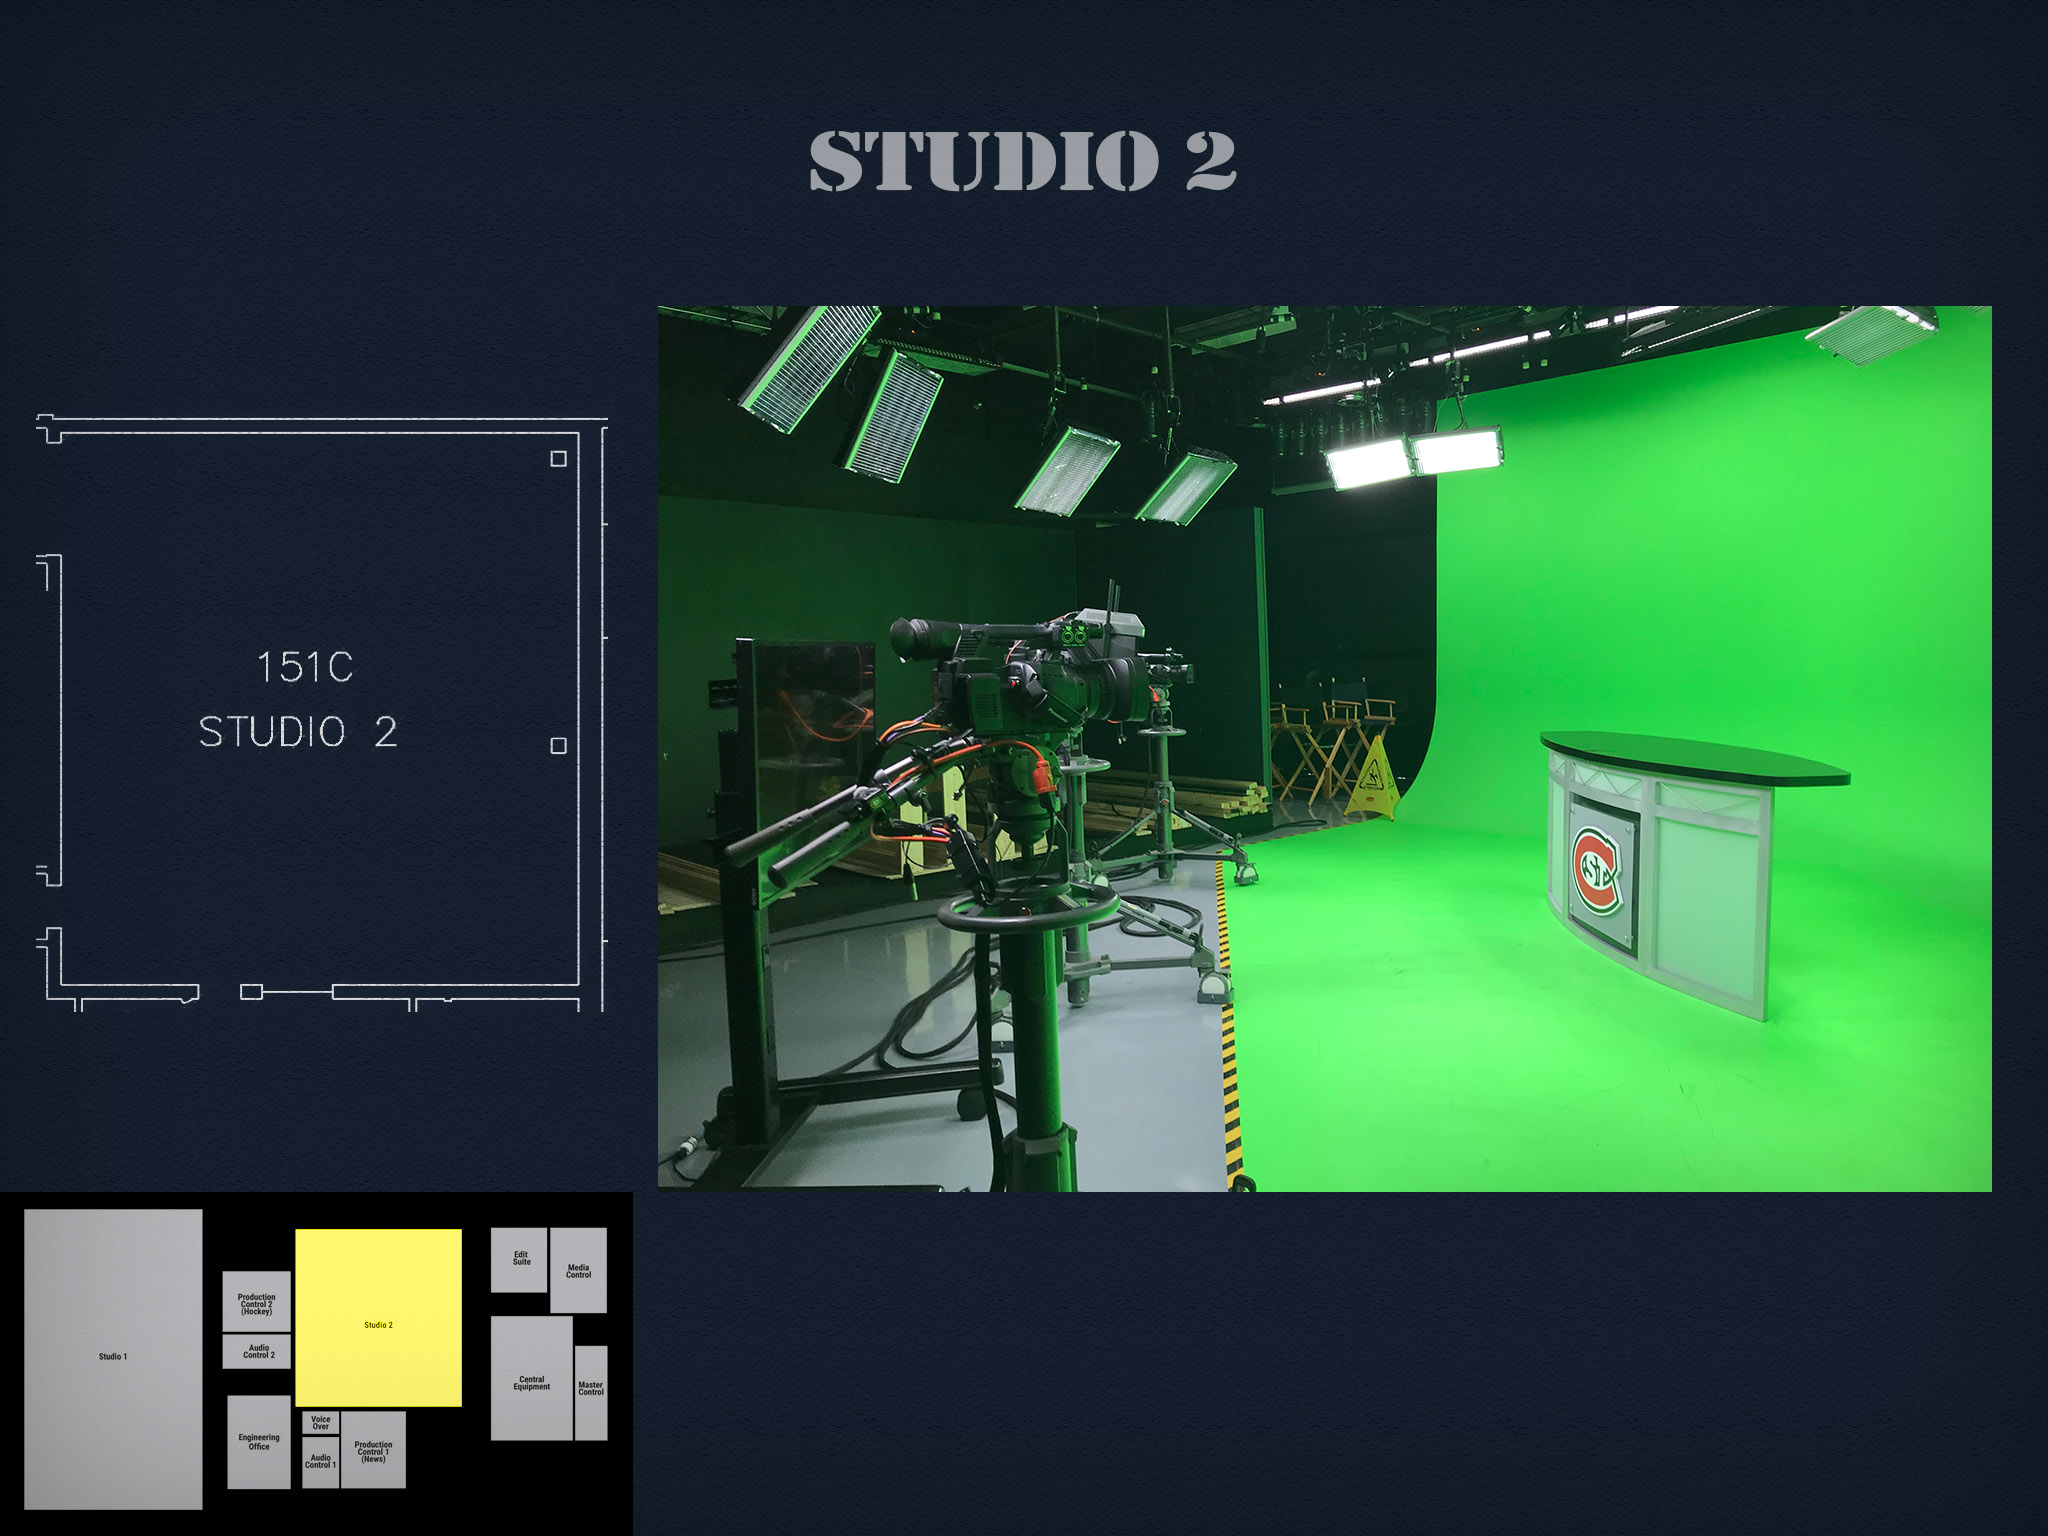Click the Studio 1 room block

click(x=113, y=1358)
